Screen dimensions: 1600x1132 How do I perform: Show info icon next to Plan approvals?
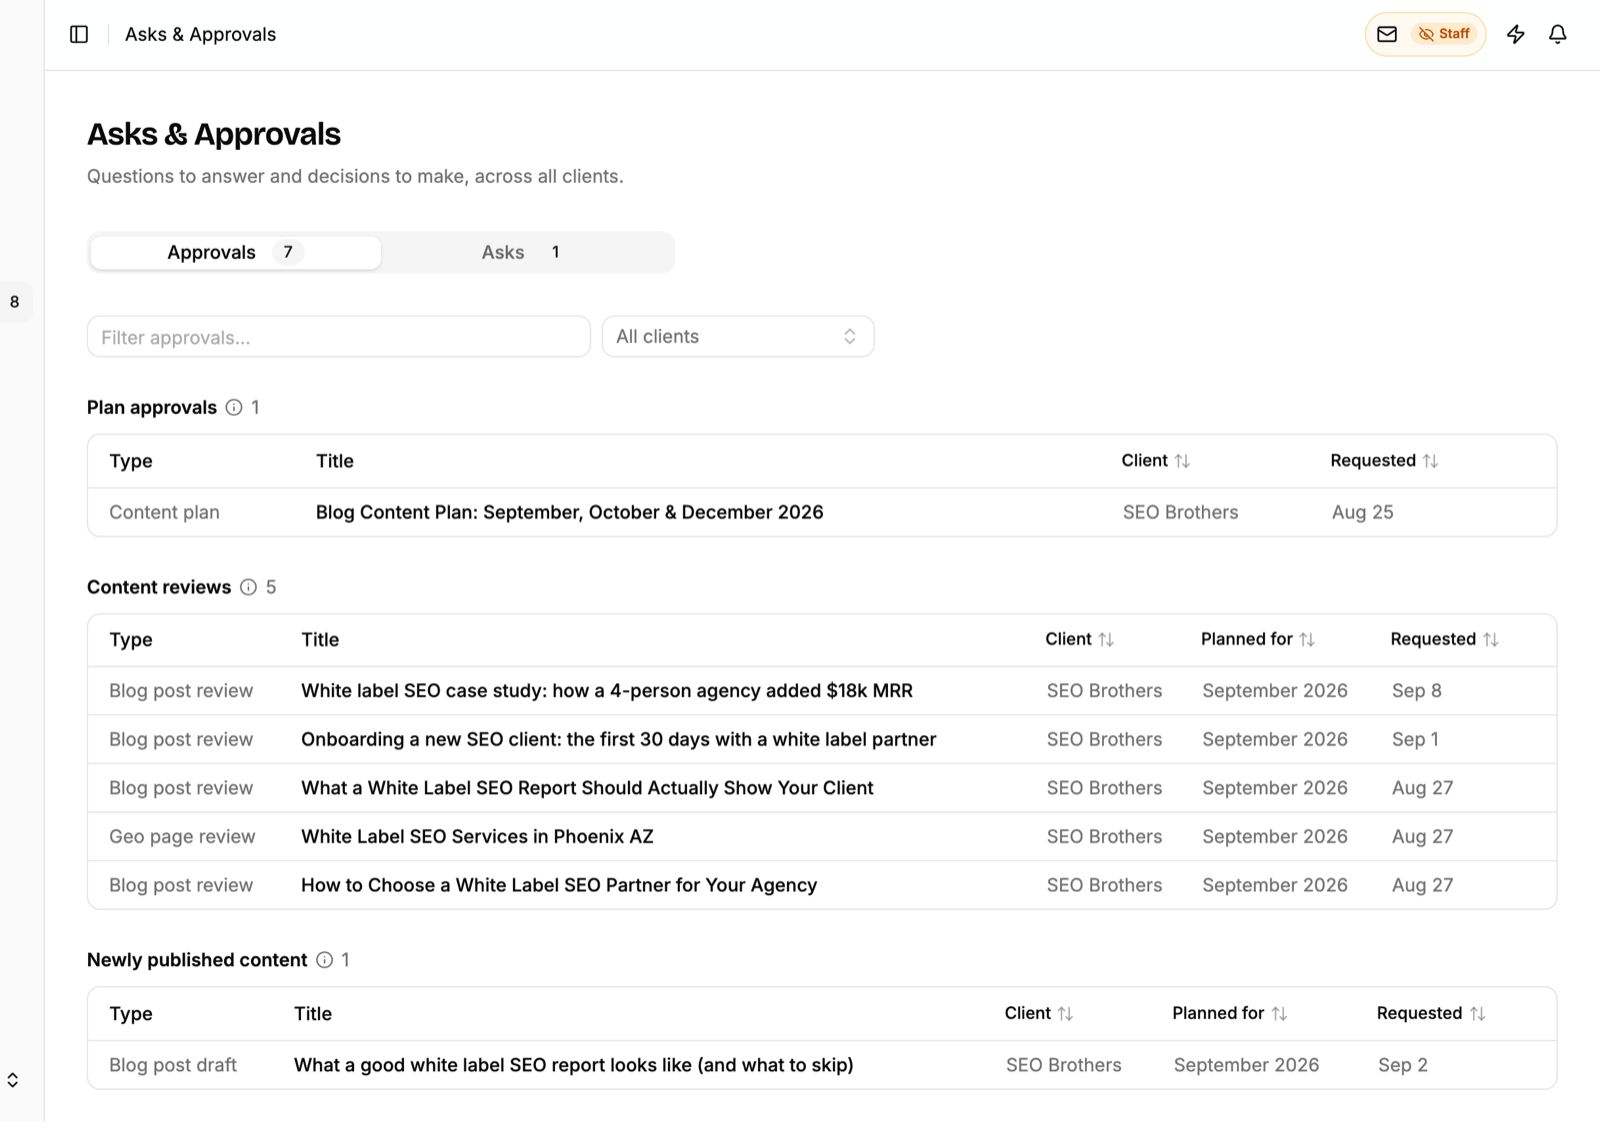click(x=234, y=407)
